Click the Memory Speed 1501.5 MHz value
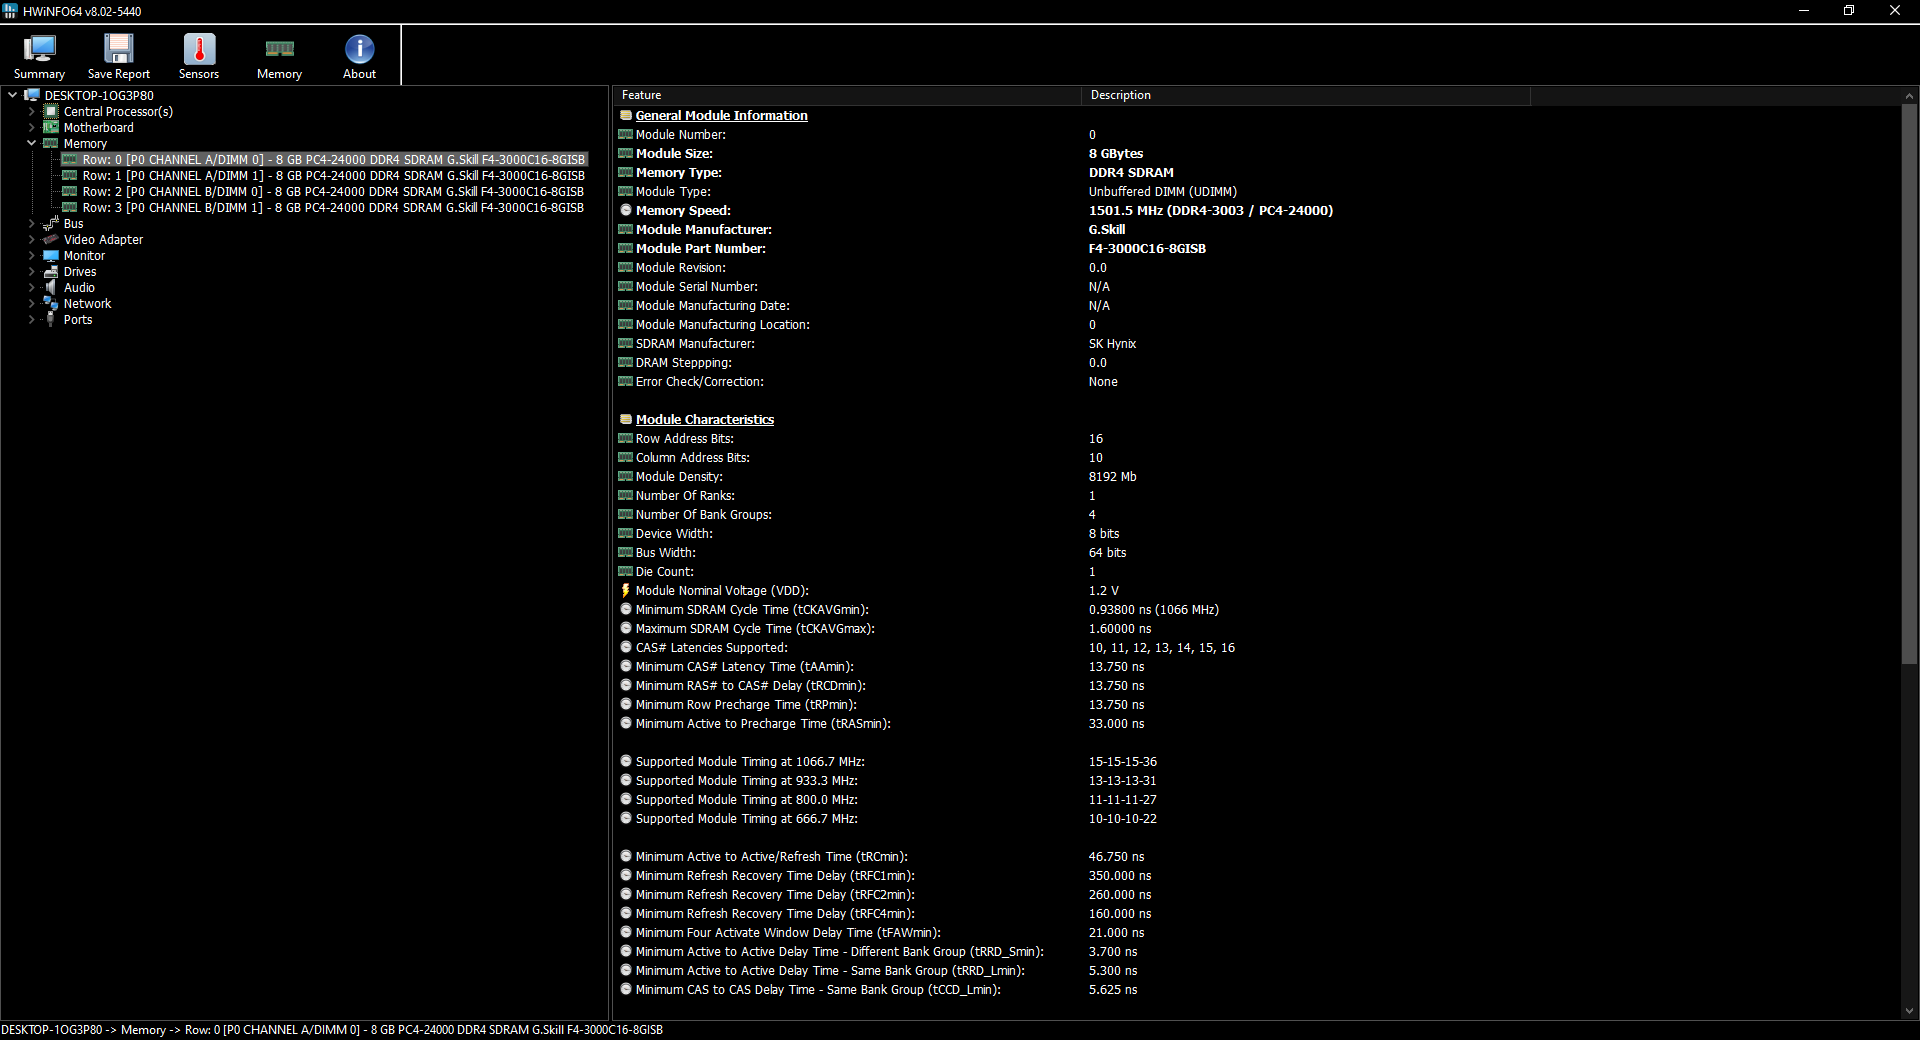This screenshot has width=1920, height=1040. pos(1210,210)
